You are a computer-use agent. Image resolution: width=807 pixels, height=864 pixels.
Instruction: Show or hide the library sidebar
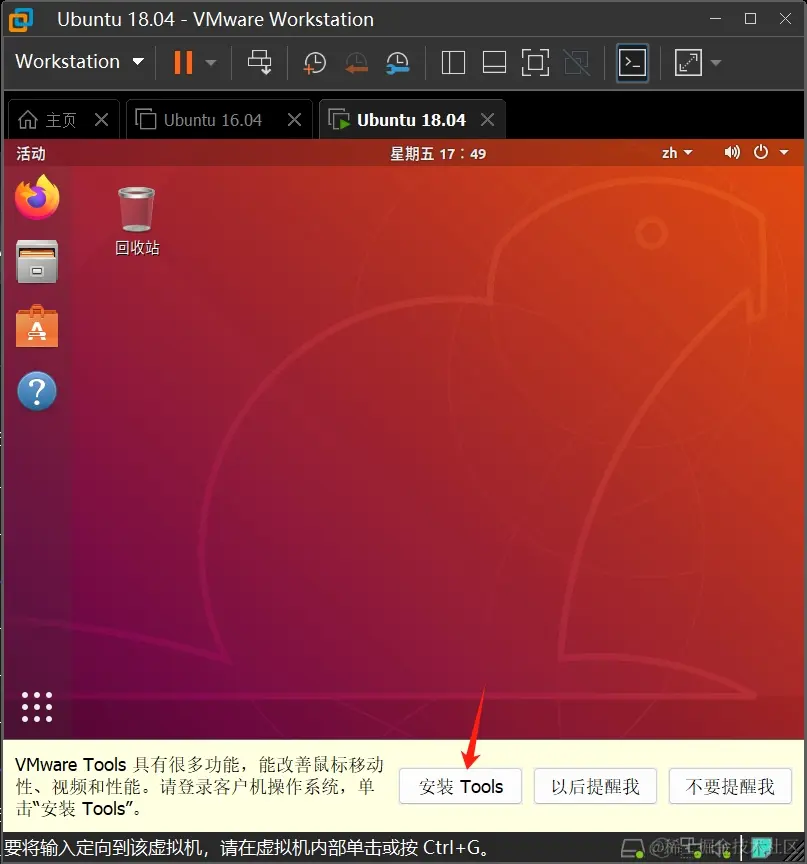(x=453, y=62)
